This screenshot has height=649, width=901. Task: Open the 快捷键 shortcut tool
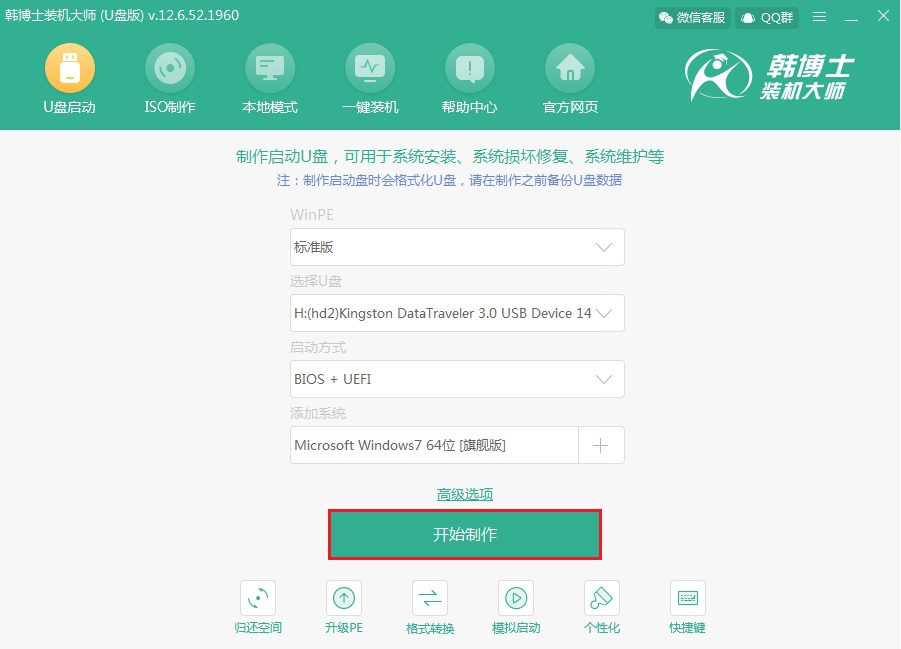click(687, 606)
